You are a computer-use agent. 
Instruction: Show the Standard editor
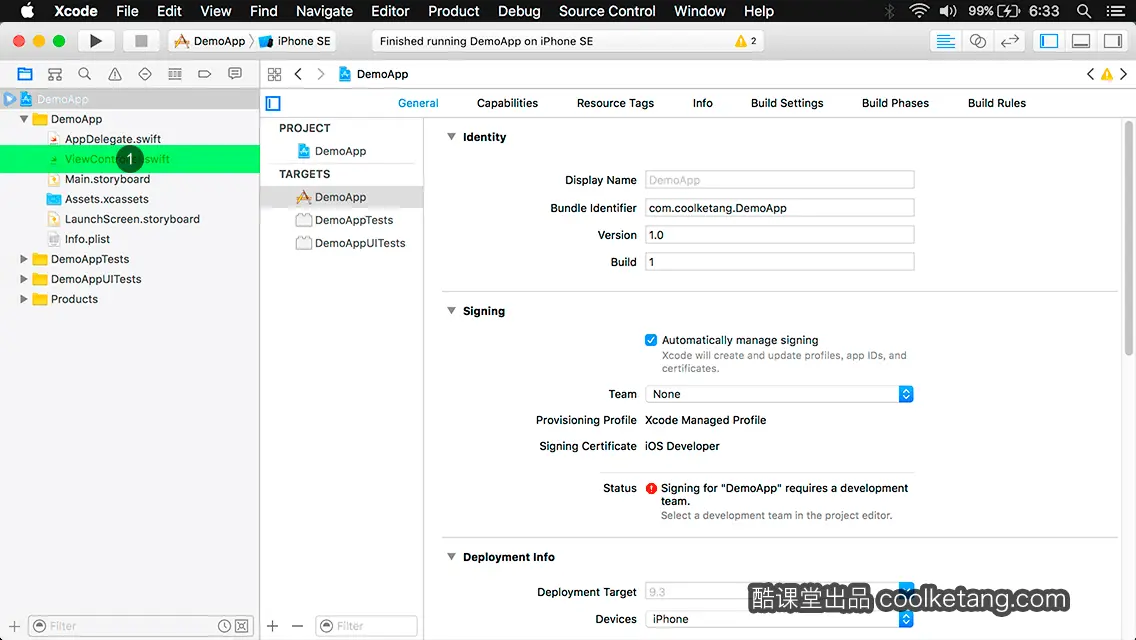945,41
